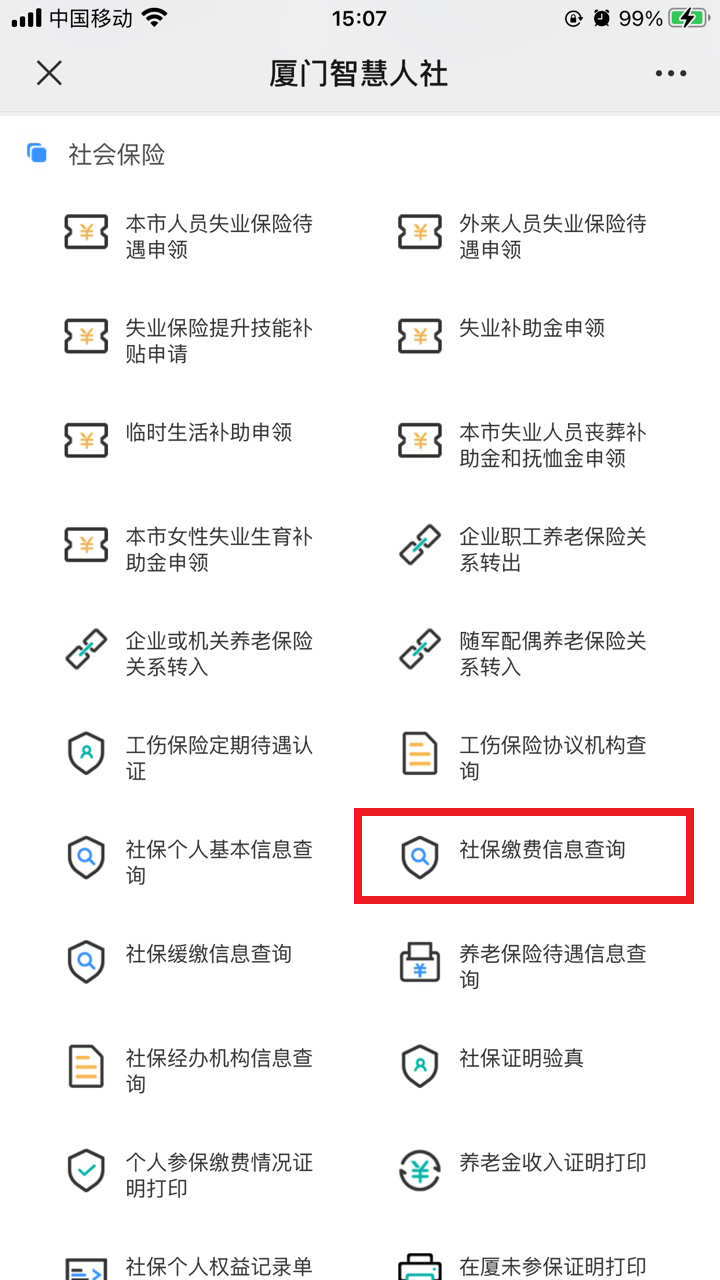Tap the coupon icon beside 失业补助金申领
This screenshot has width=720, height=1280.
[x=420, y=336]
